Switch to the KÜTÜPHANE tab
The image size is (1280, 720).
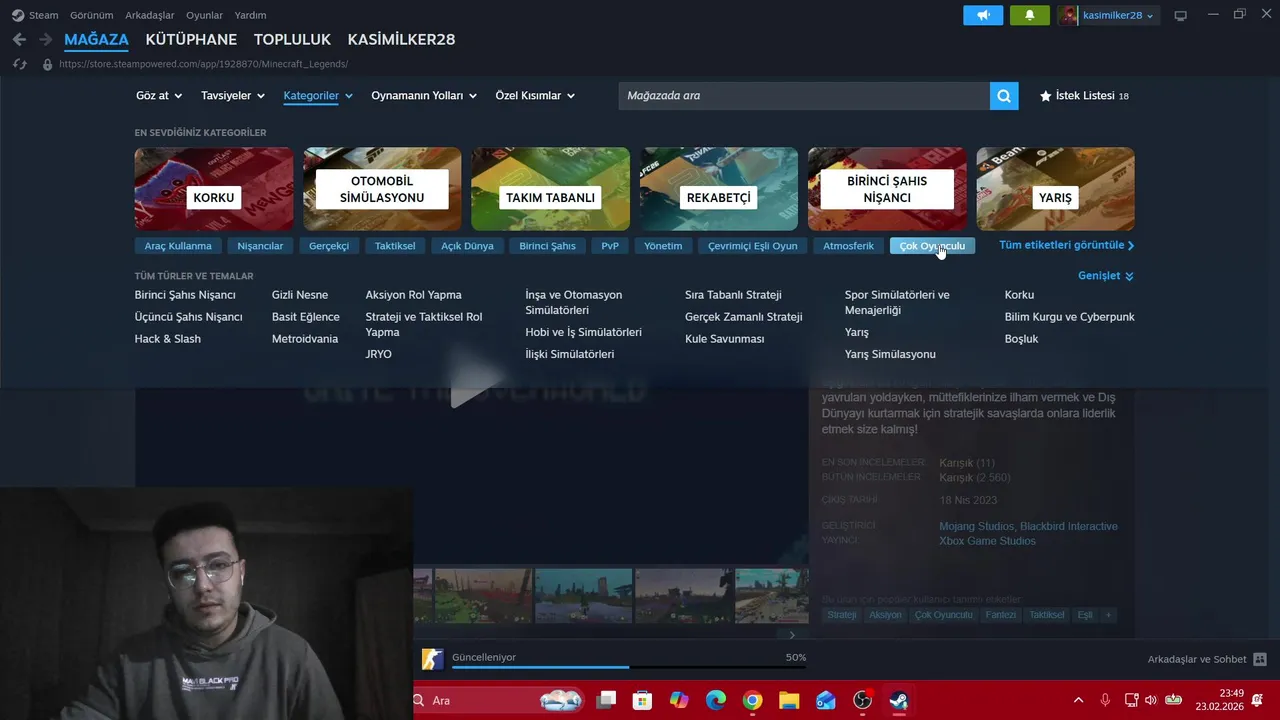[x=191, y=39]
